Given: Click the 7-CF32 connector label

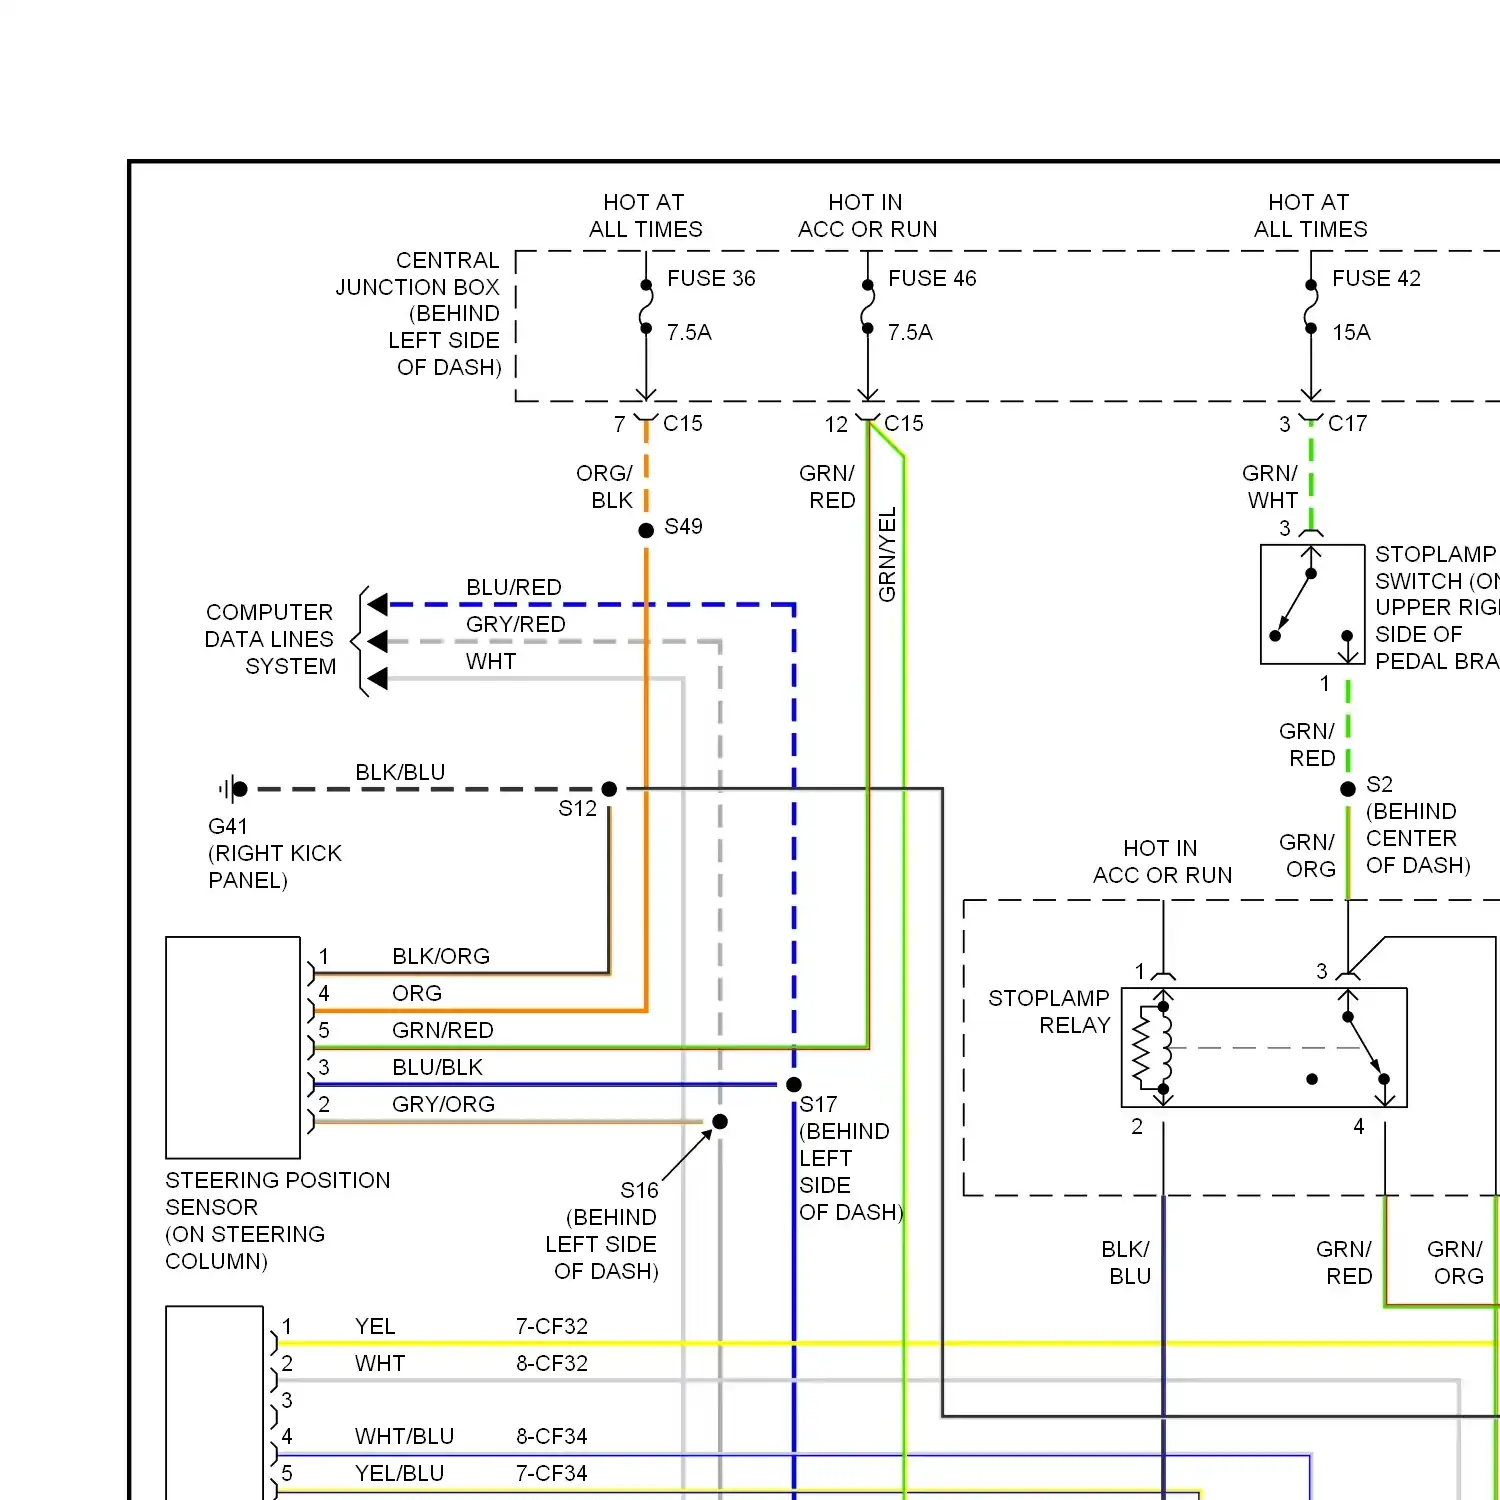Looking at the screenshot, I should click(552, 1326).
